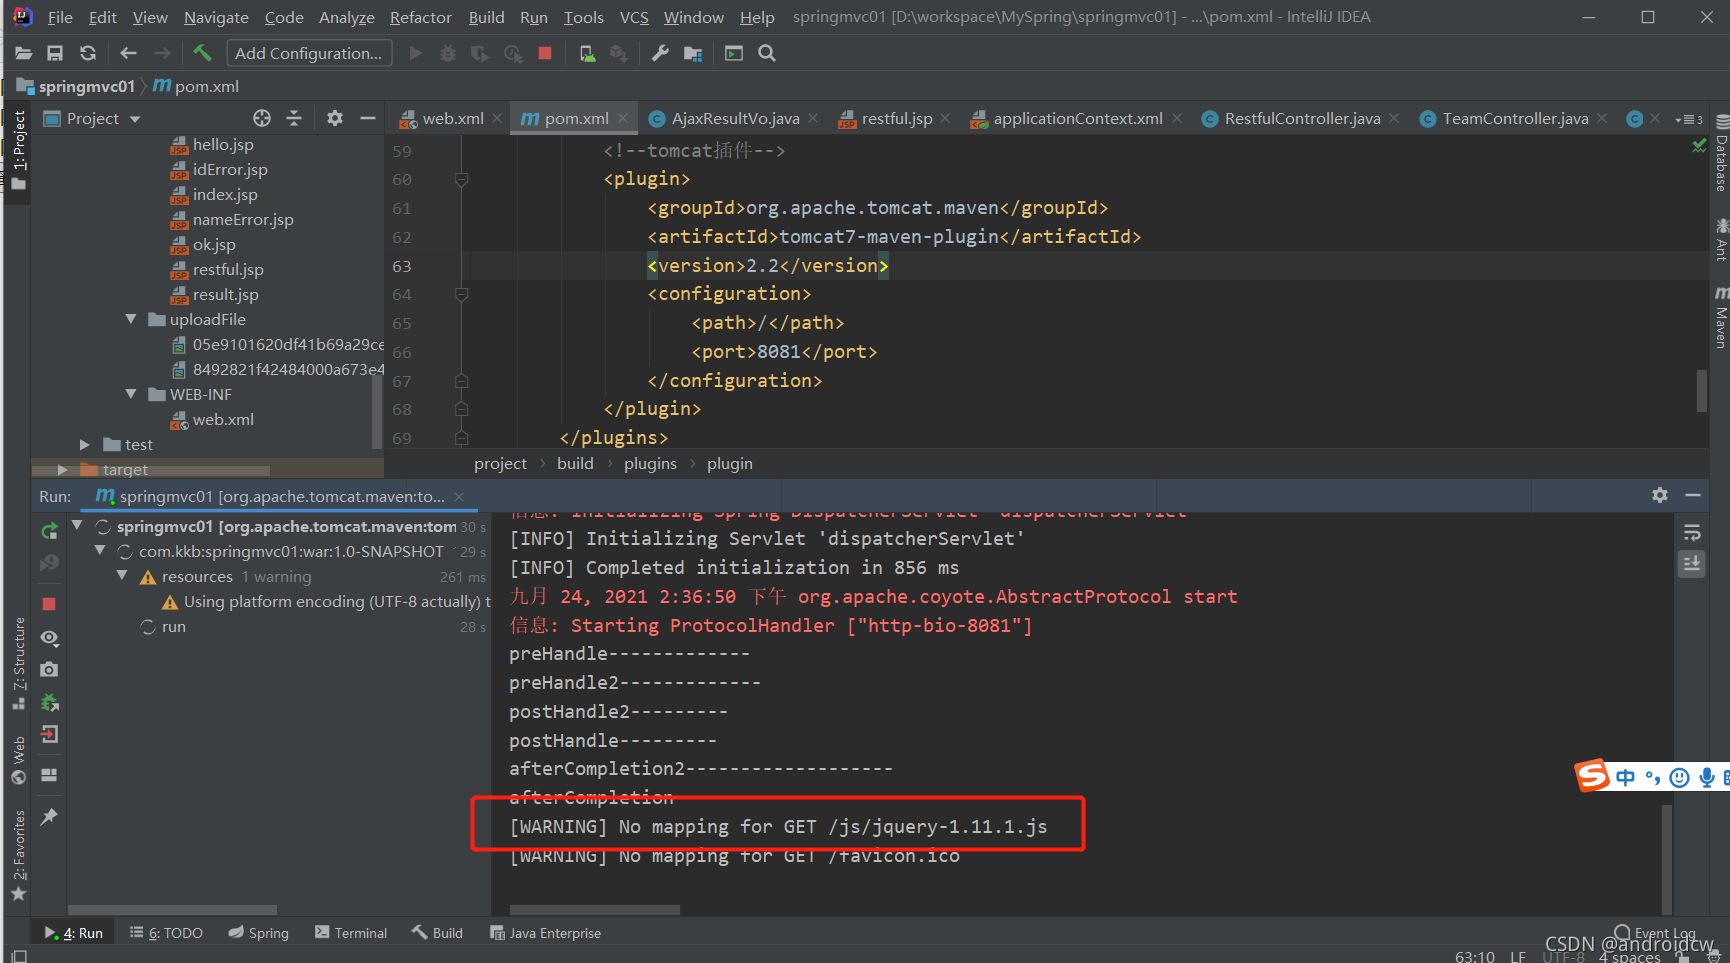The image size is (1730, 963).
Task: Open Project Structure folder icon
Action: [x=693, y=53]
